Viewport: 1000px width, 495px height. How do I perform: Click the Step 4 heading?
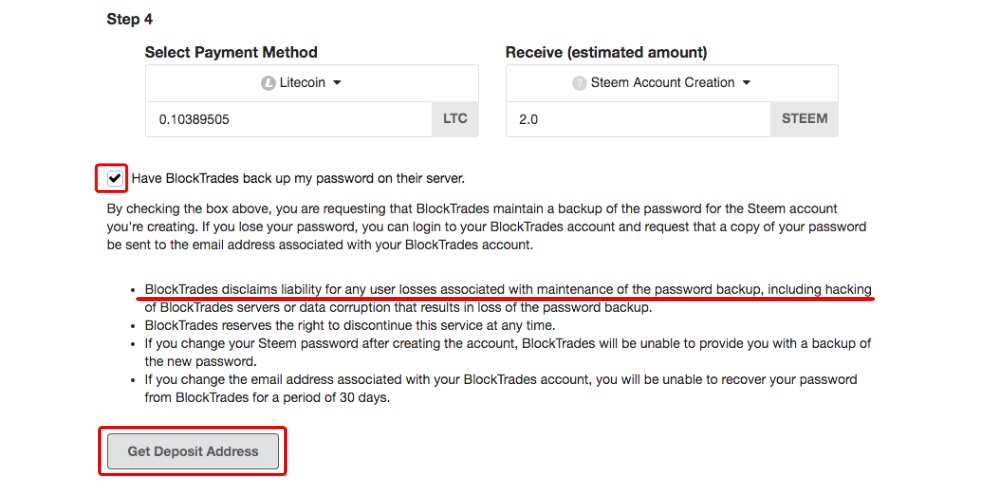tap(129, 19)
